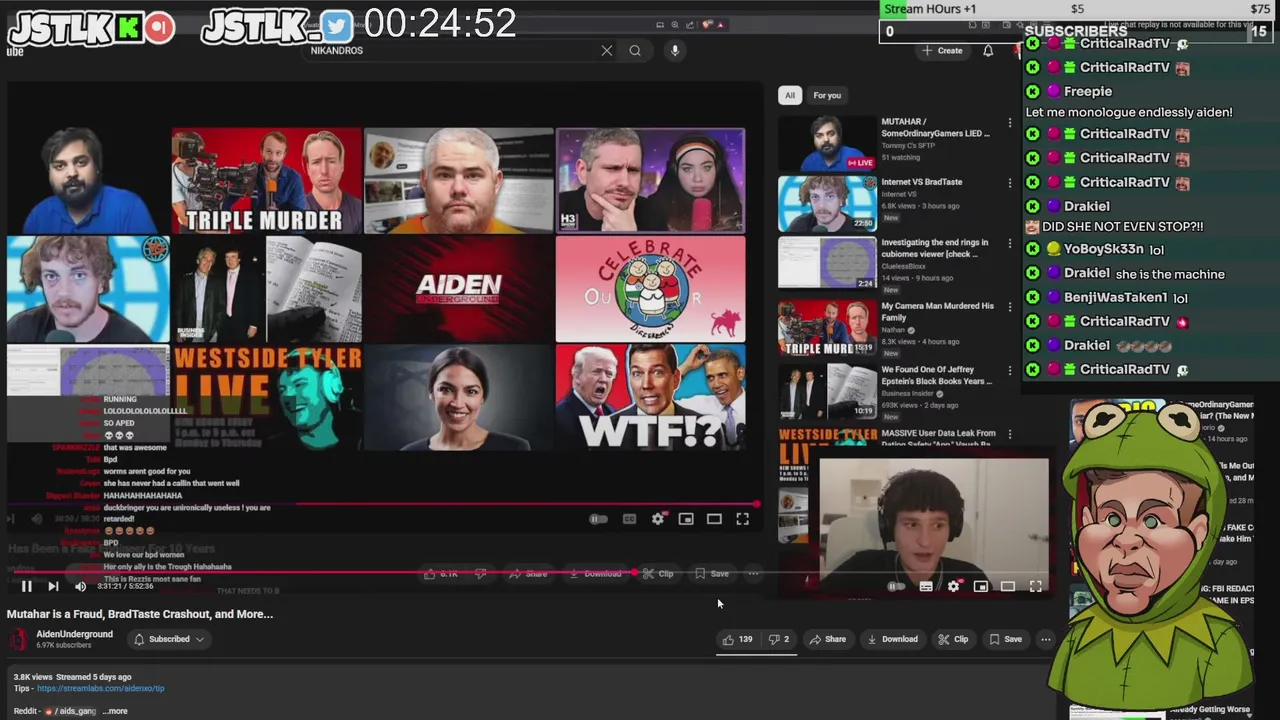Like the video showing 139 likes
The height and width of the screenshot is (720, 1280).
pyautogui.click(x=737, y=639)
